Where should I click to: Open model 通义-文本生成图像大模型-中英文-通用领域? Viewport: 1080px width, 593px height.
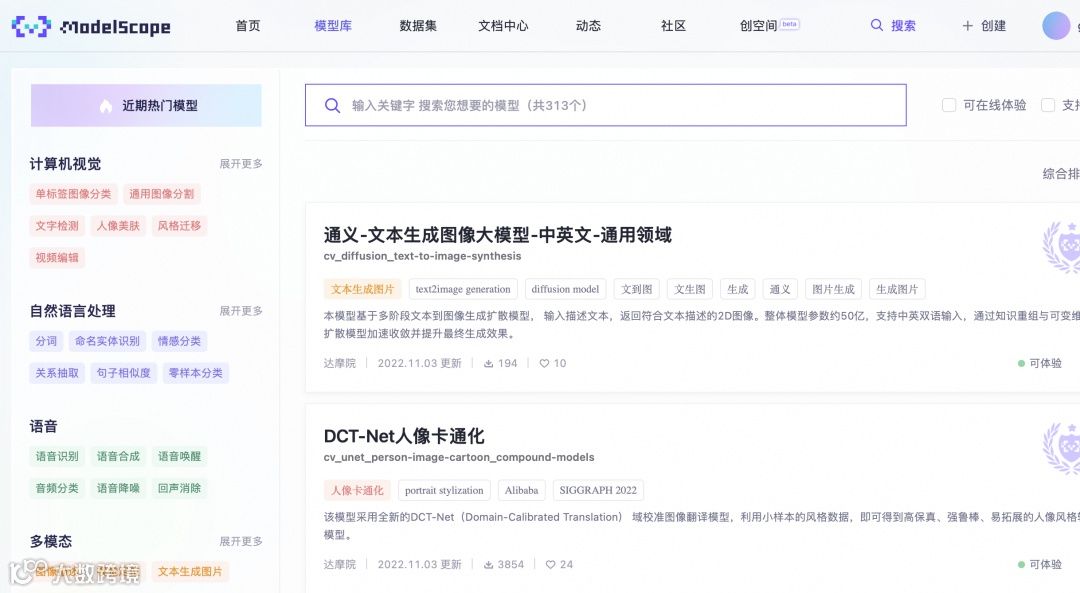coord(497,235)
